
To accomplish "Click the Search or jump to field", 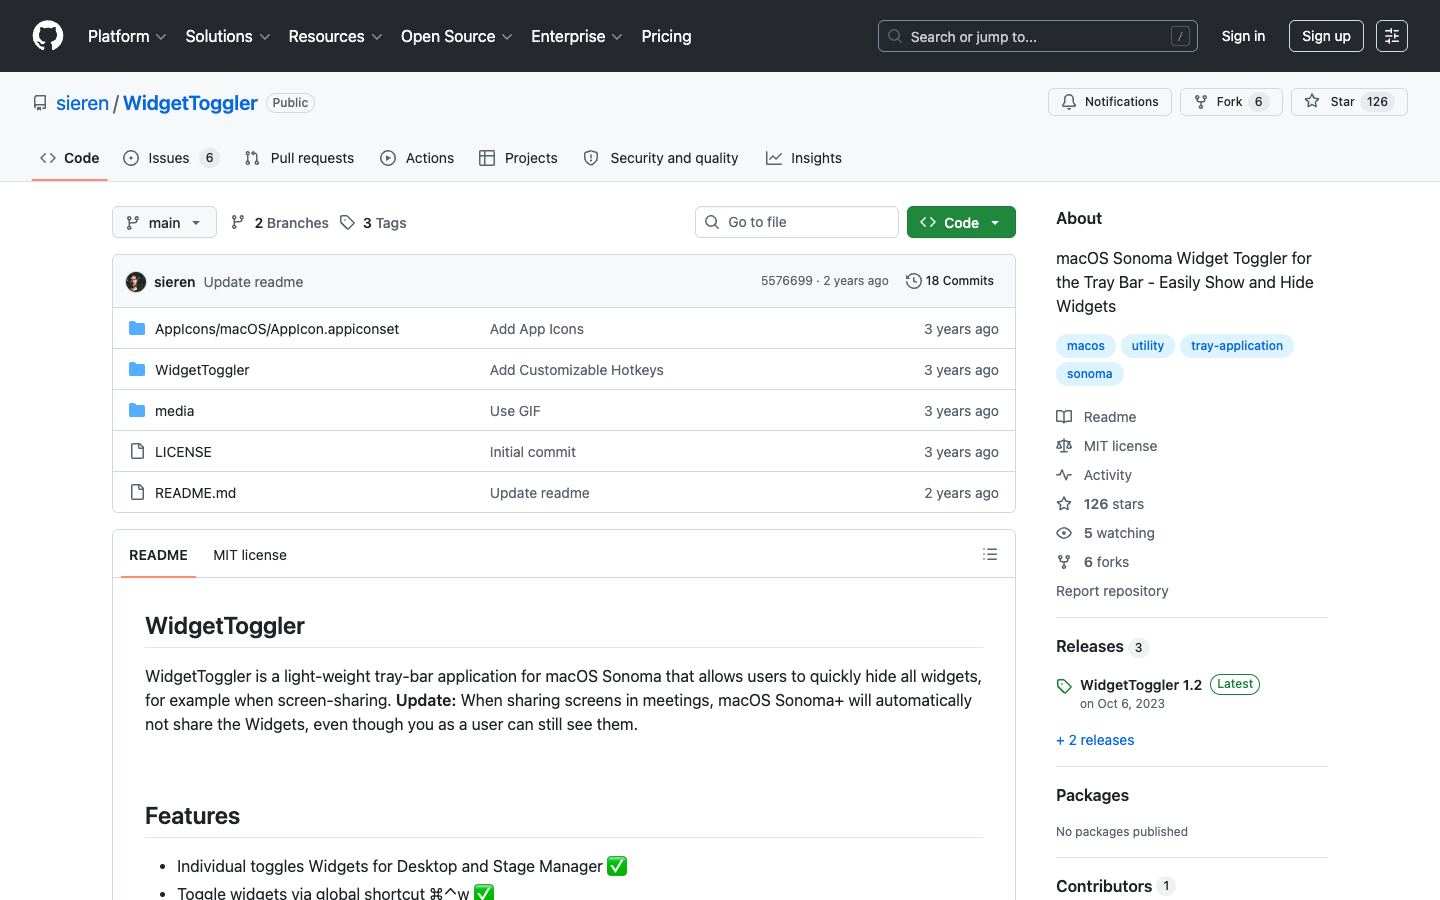I will pos(1038,36).
